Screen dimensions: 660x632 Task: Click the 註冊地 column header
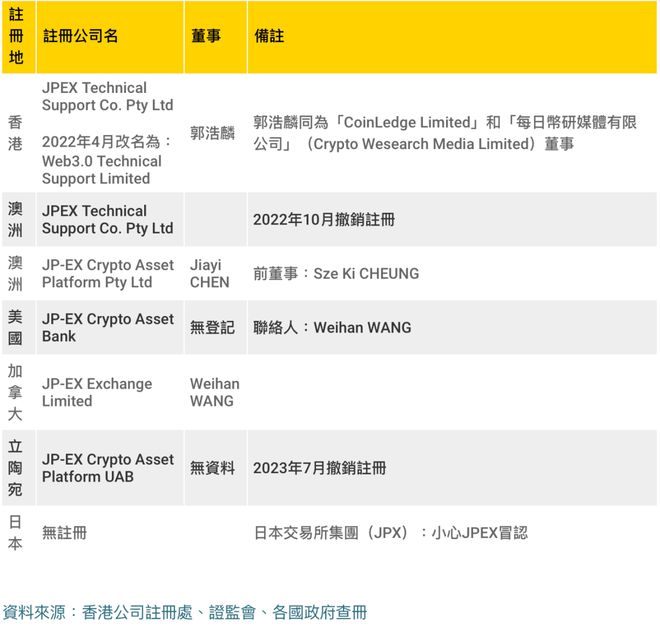point(19,37)
